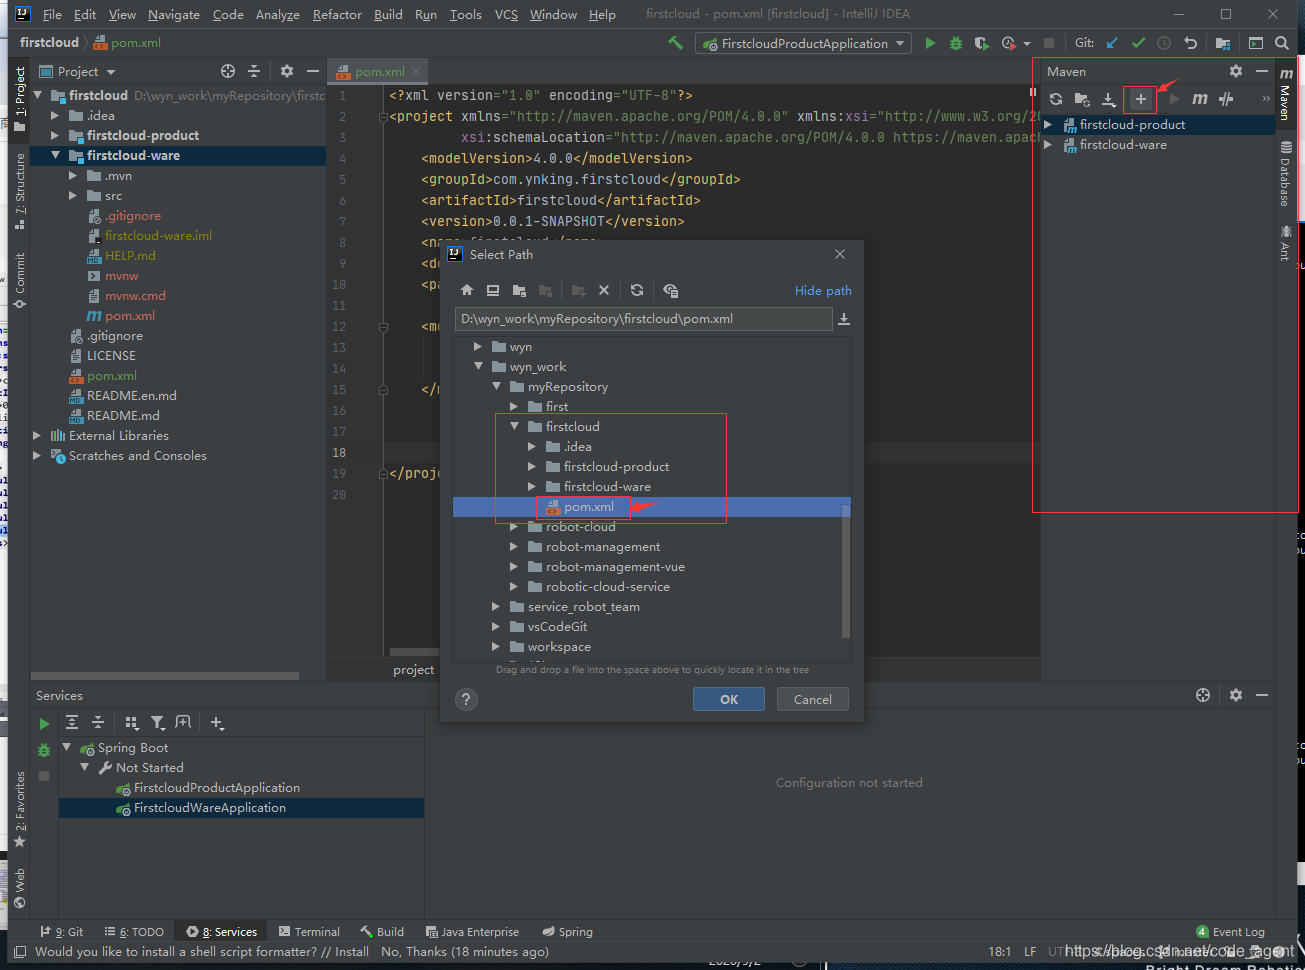Click Install shell script formatter link

(x=351, y=951)
